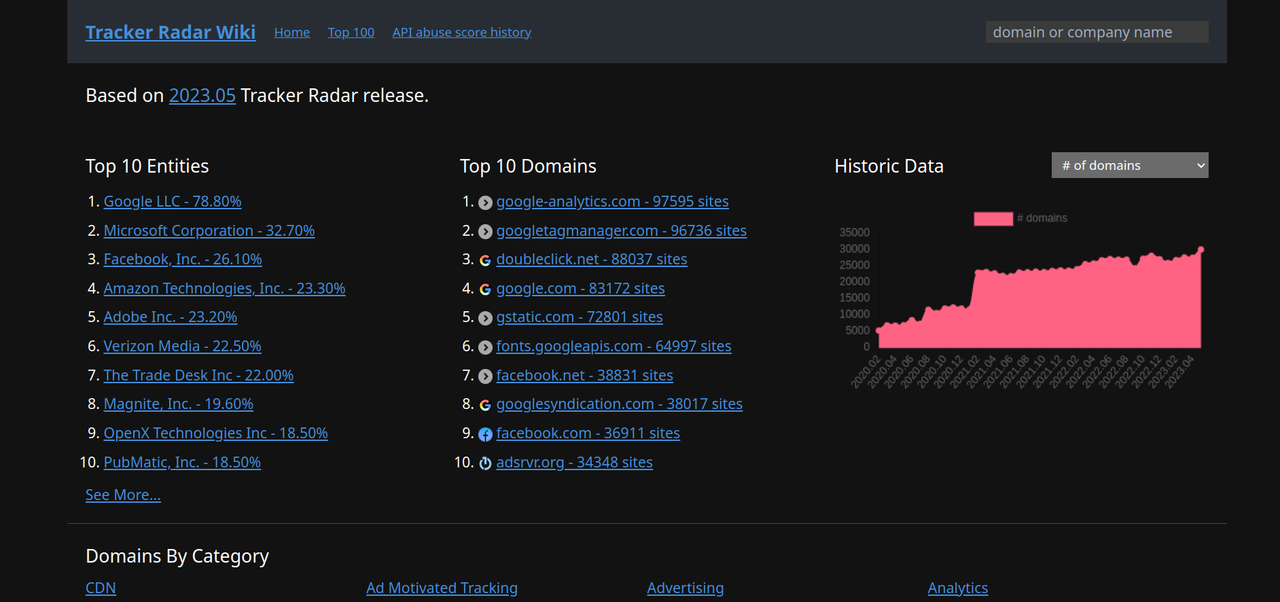Open The Trade Desk Inc link
The height and width of the screenshot is (602, 1280).
click(x=199, y=375)
